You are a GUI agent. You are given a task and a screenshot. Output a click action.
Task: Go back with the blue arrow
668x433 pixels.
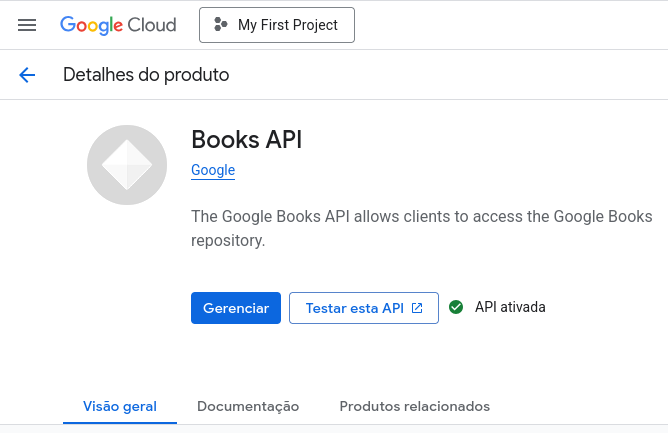[27, 75]
